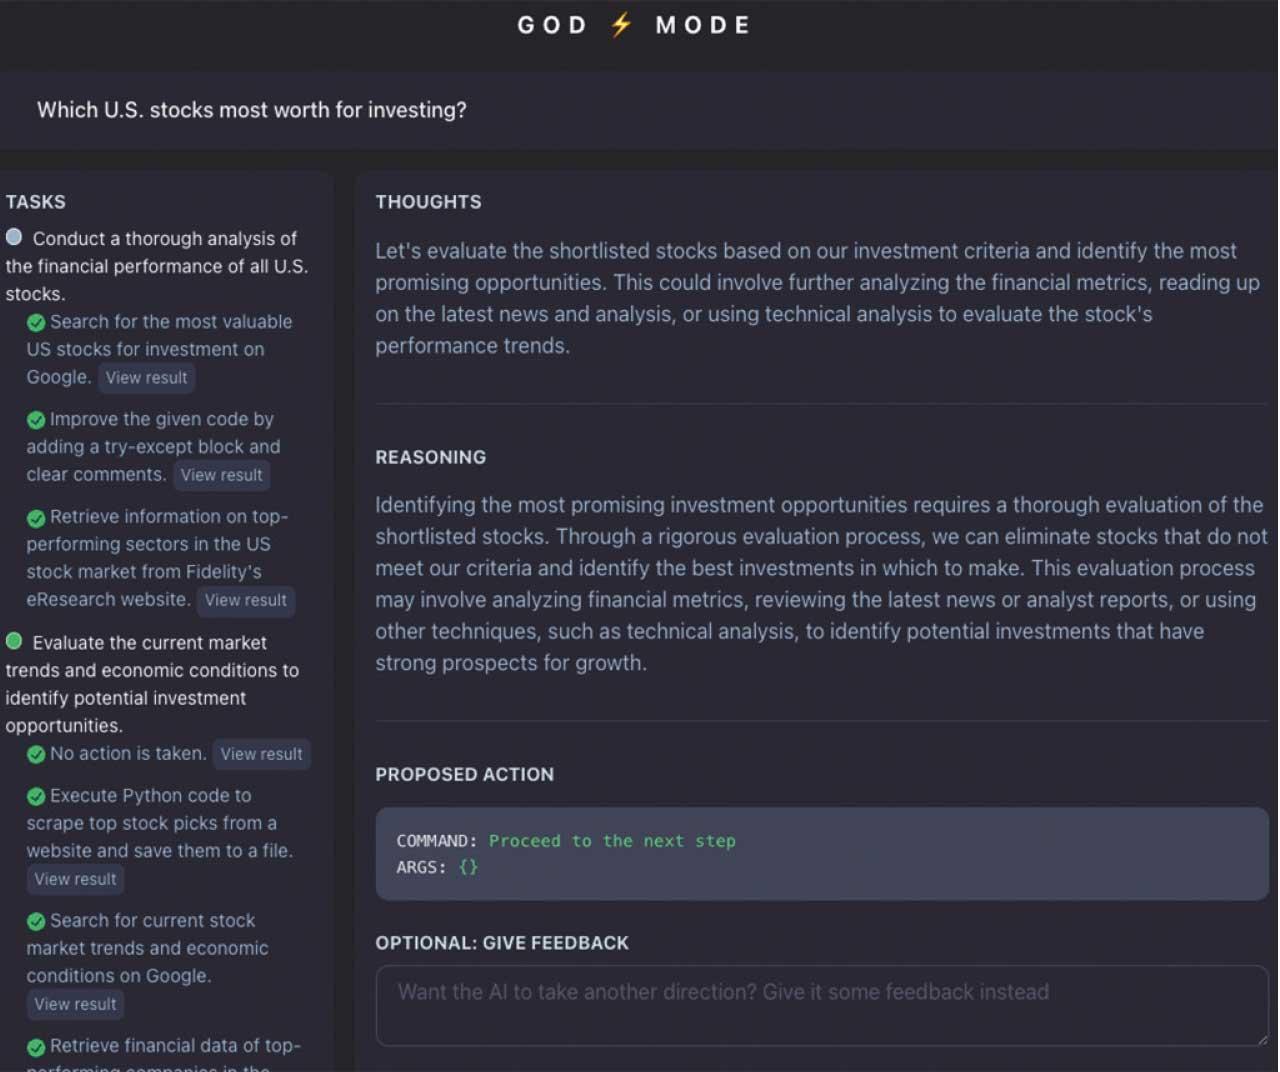
Task: Click checkmark for Execute Python code task
Action: 36,797
